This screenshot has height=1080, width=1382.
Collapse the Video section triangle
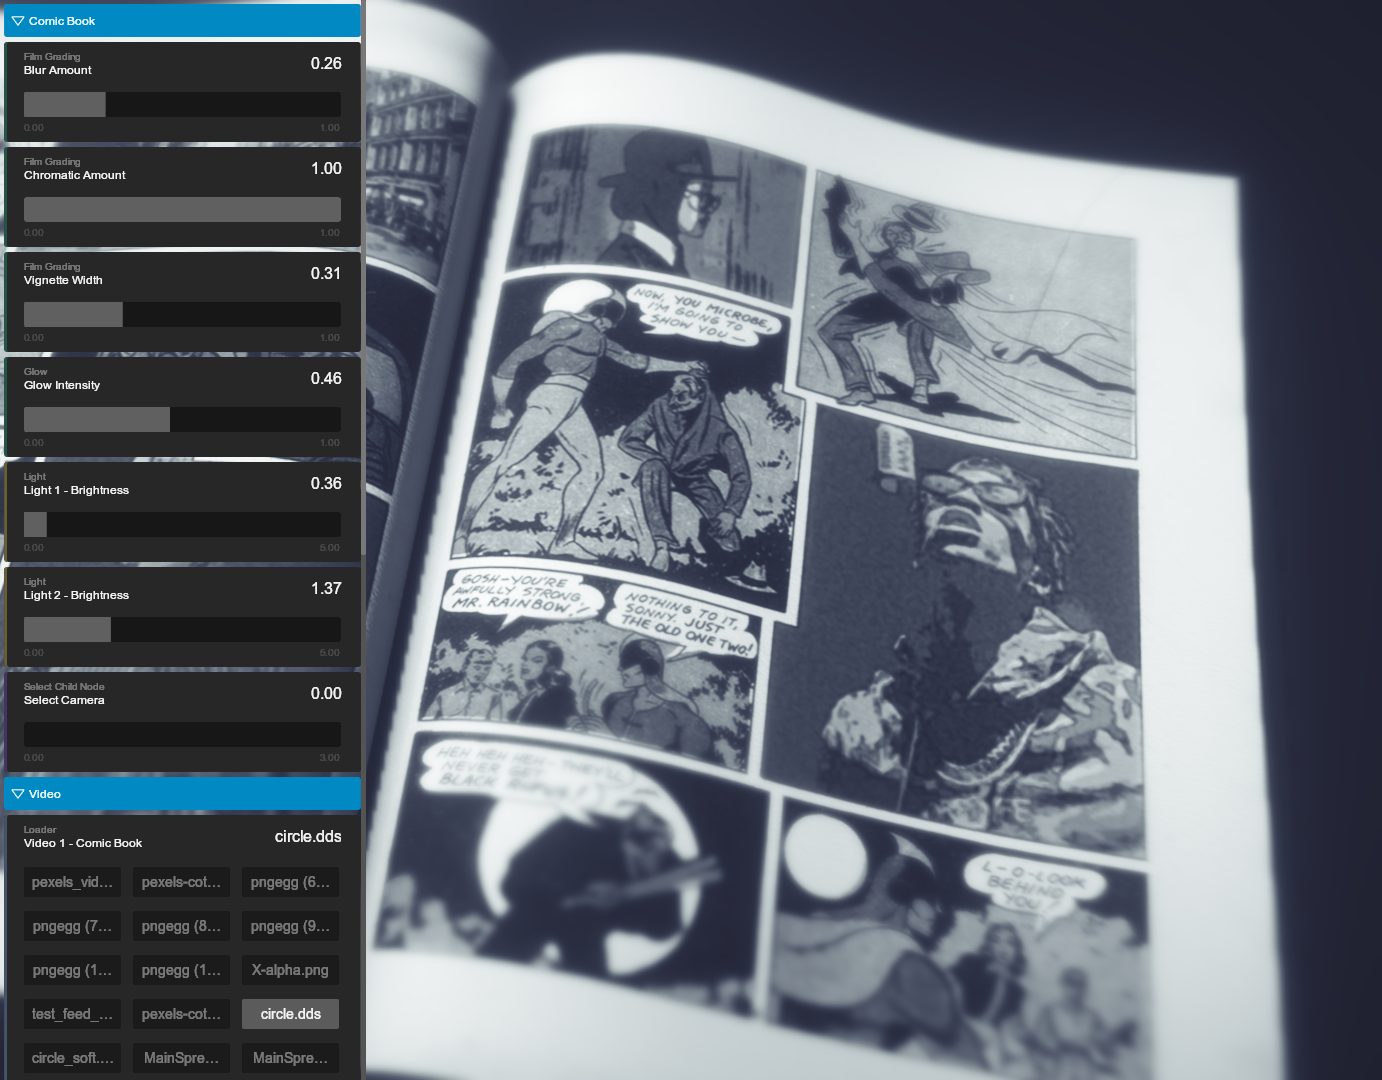pyautogui.click(x=17, y=794)
